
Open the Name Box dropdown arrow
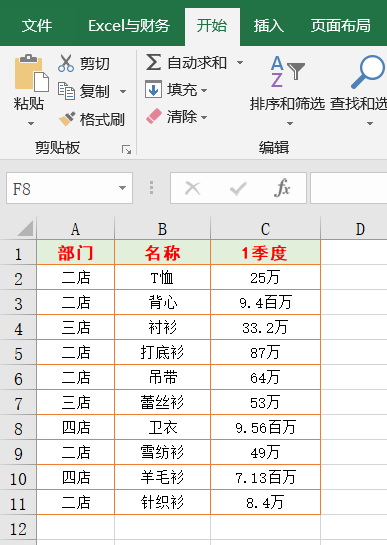(122, 188)
